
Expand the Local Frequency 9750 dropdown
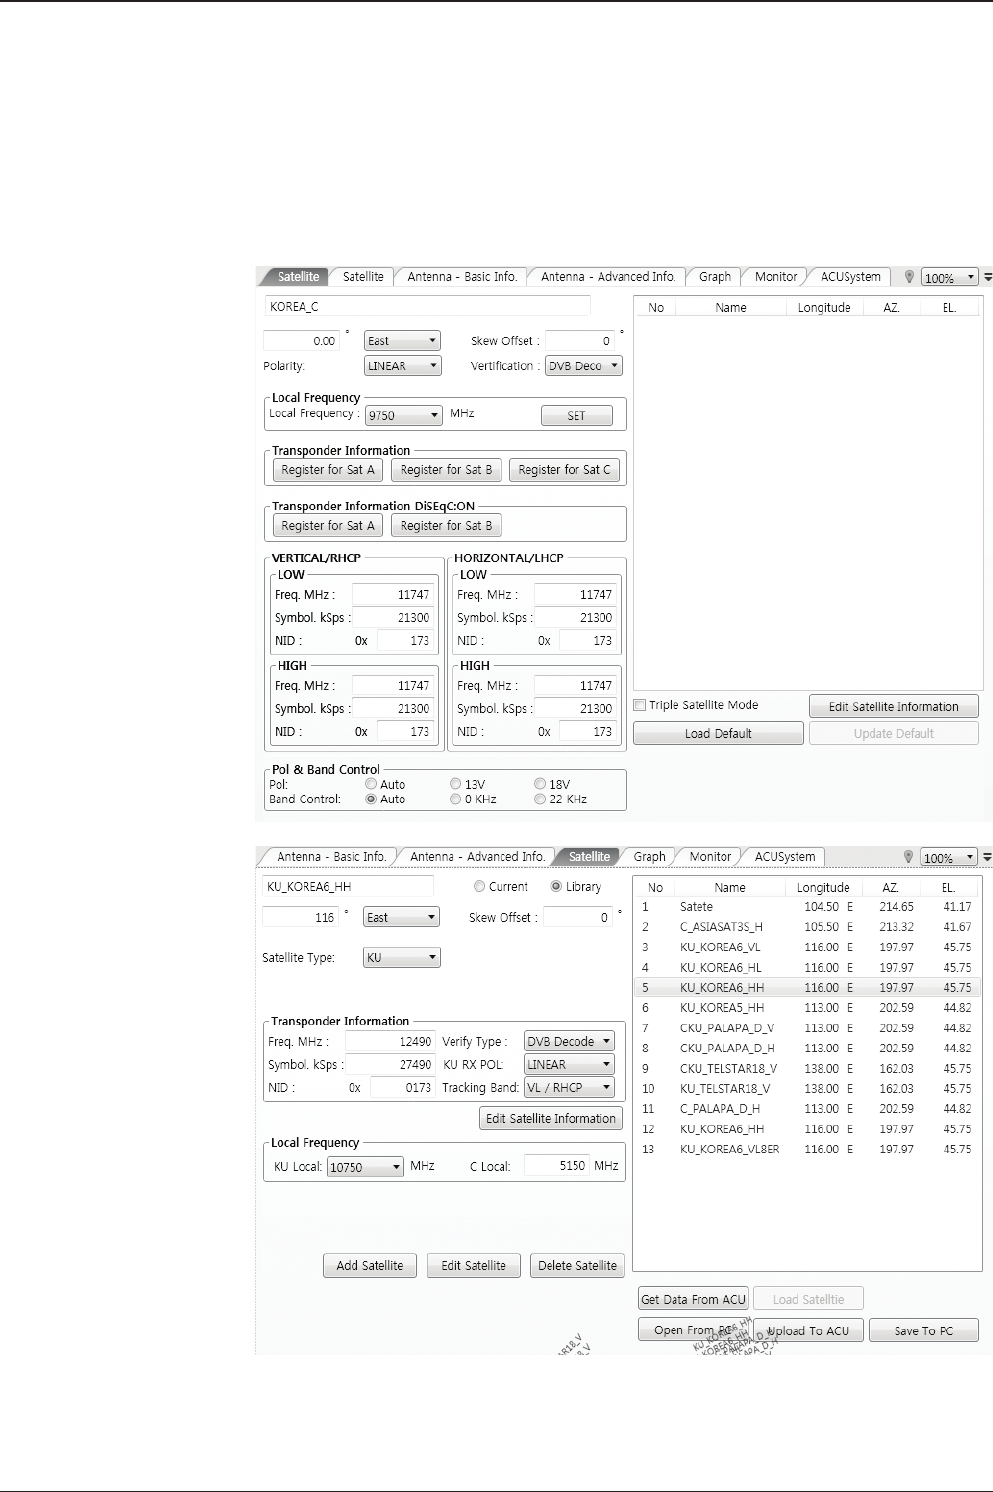tap(403, 415)
